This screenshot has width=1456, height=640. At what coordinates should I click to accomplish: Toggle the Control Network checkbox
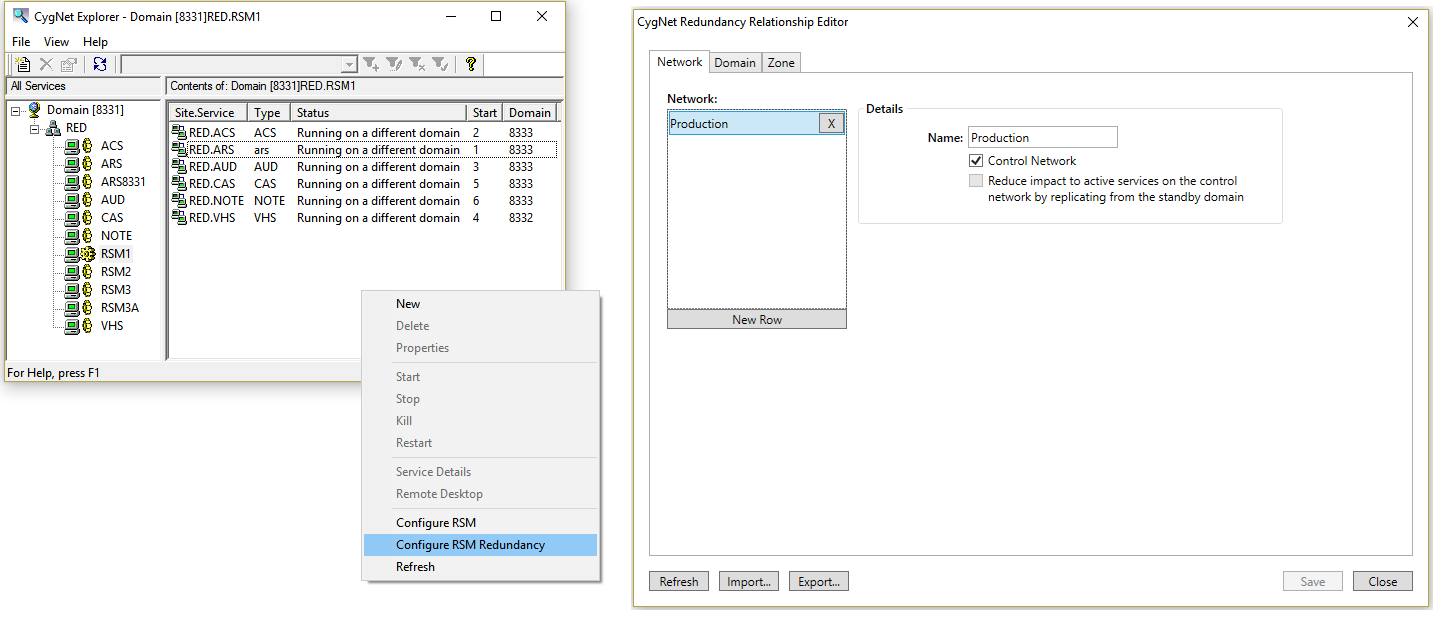(976, 161)
